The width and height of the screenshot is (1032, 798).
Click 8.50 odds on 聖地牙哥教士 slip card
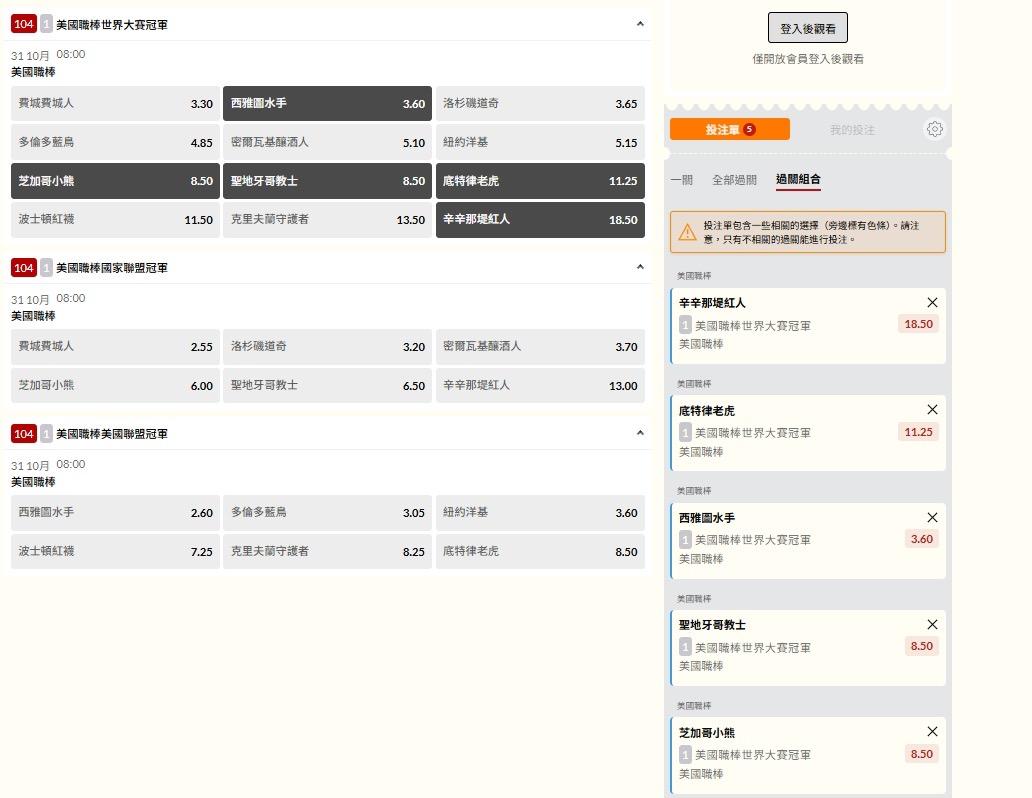coord(921,646)
